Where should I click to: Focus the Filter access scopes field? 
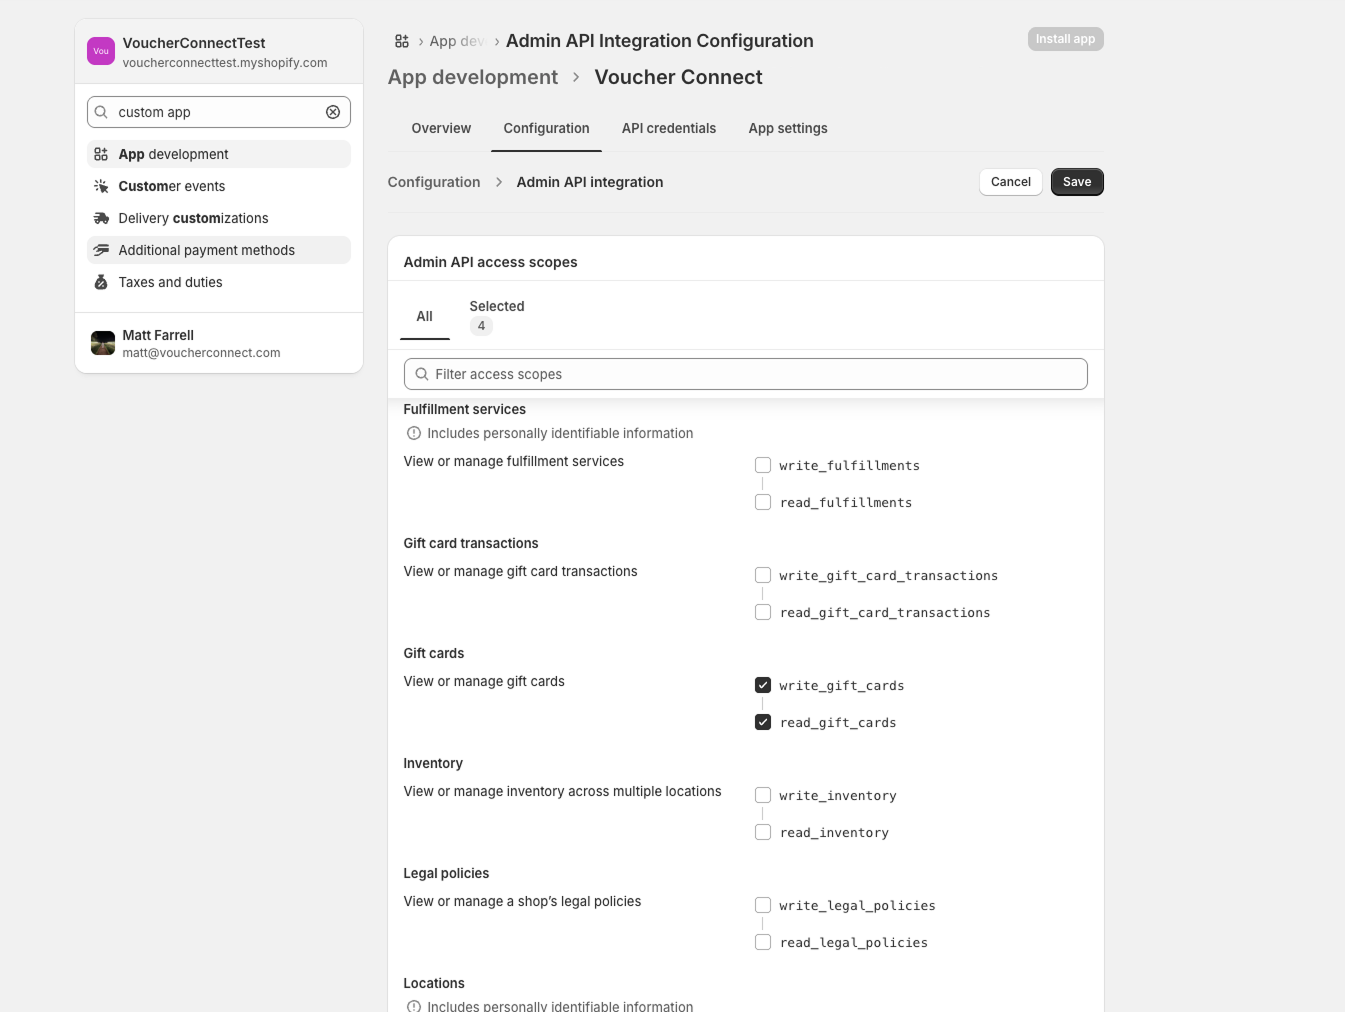pos(745,374)
